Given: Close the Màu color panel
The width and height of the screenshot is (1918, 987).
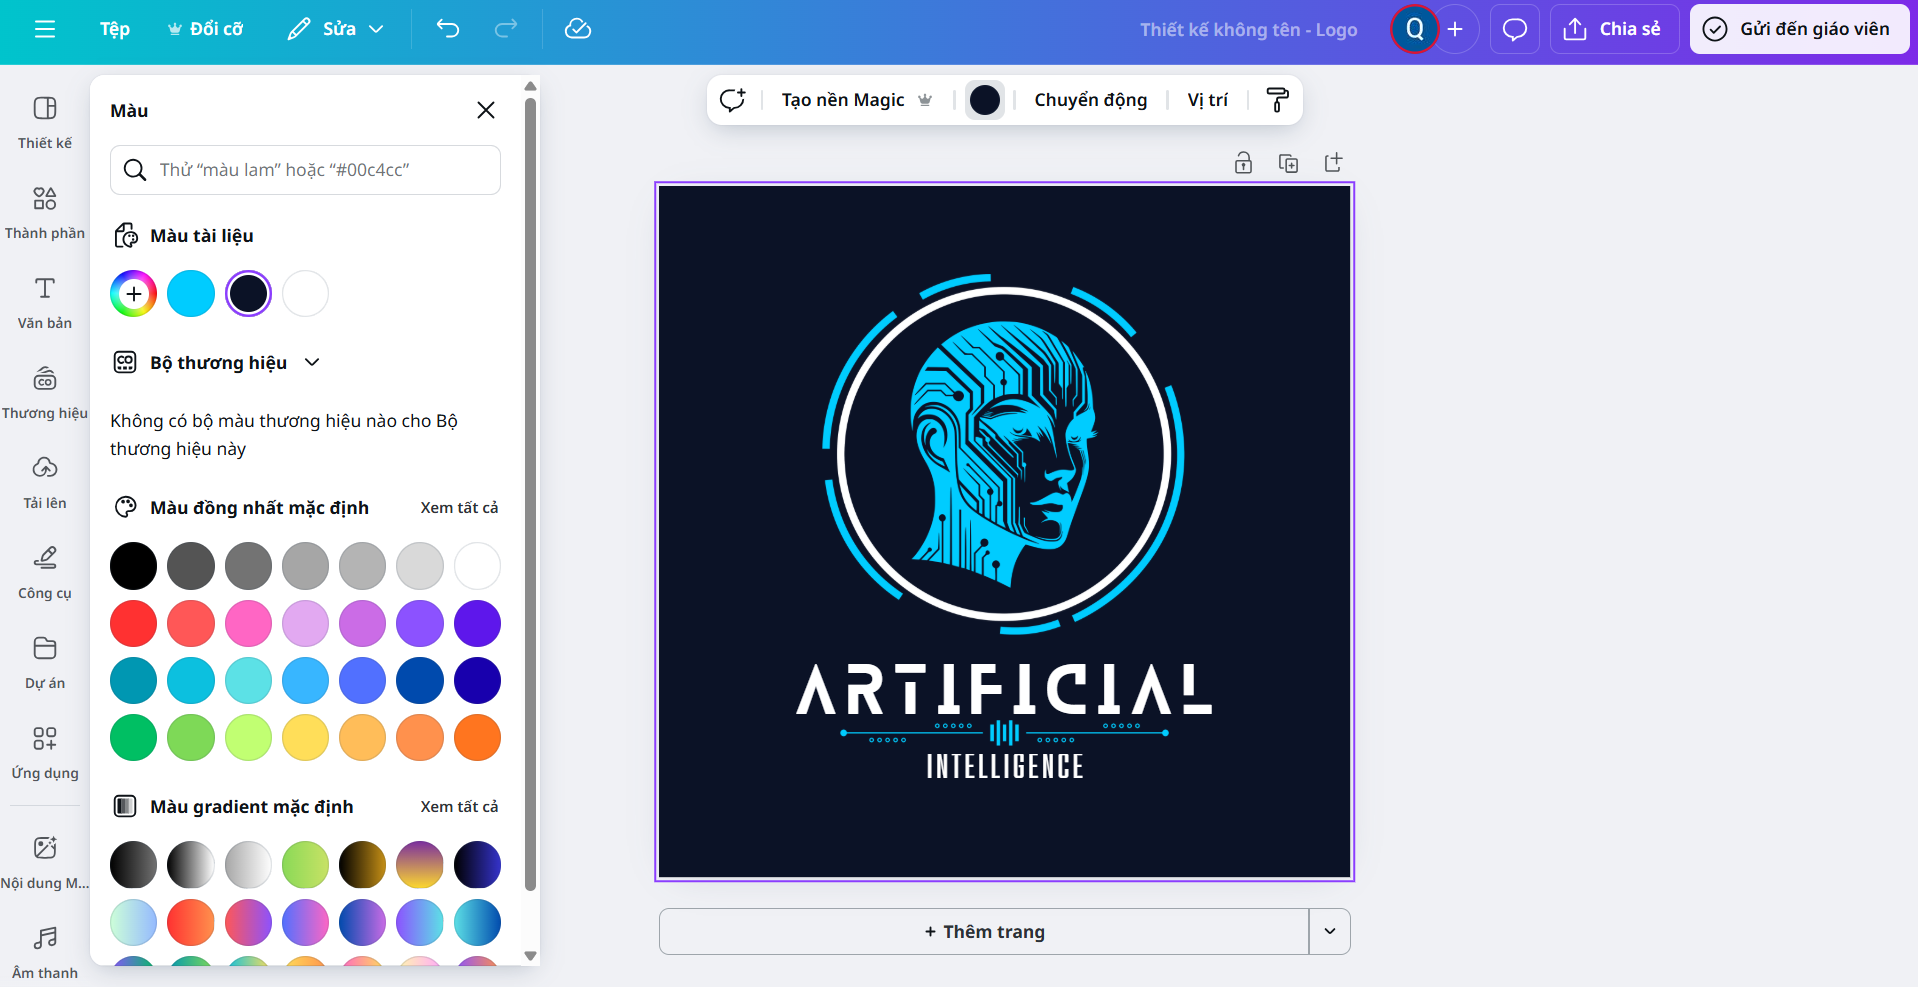Looking at the screenshot, I should (486, 110).
